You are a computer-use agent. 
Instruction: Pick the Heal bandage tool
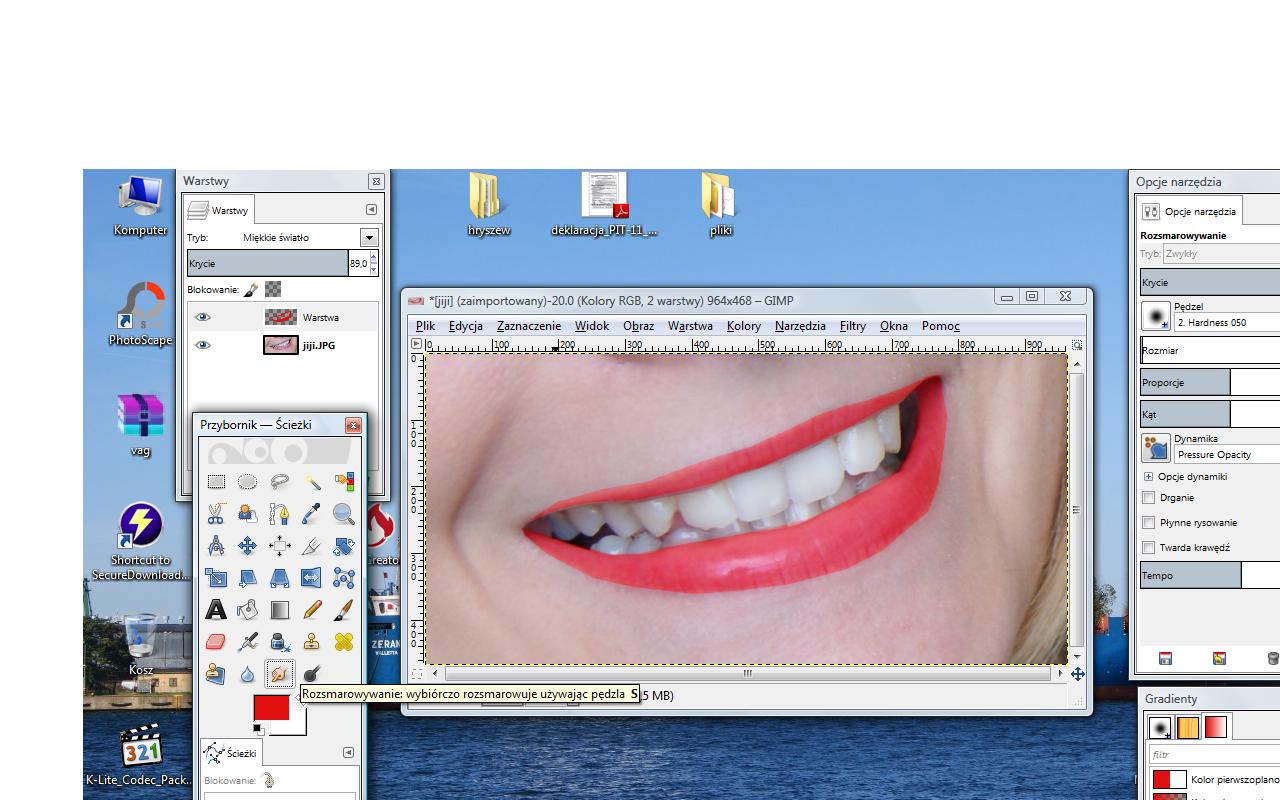click(x=344, y=642)
